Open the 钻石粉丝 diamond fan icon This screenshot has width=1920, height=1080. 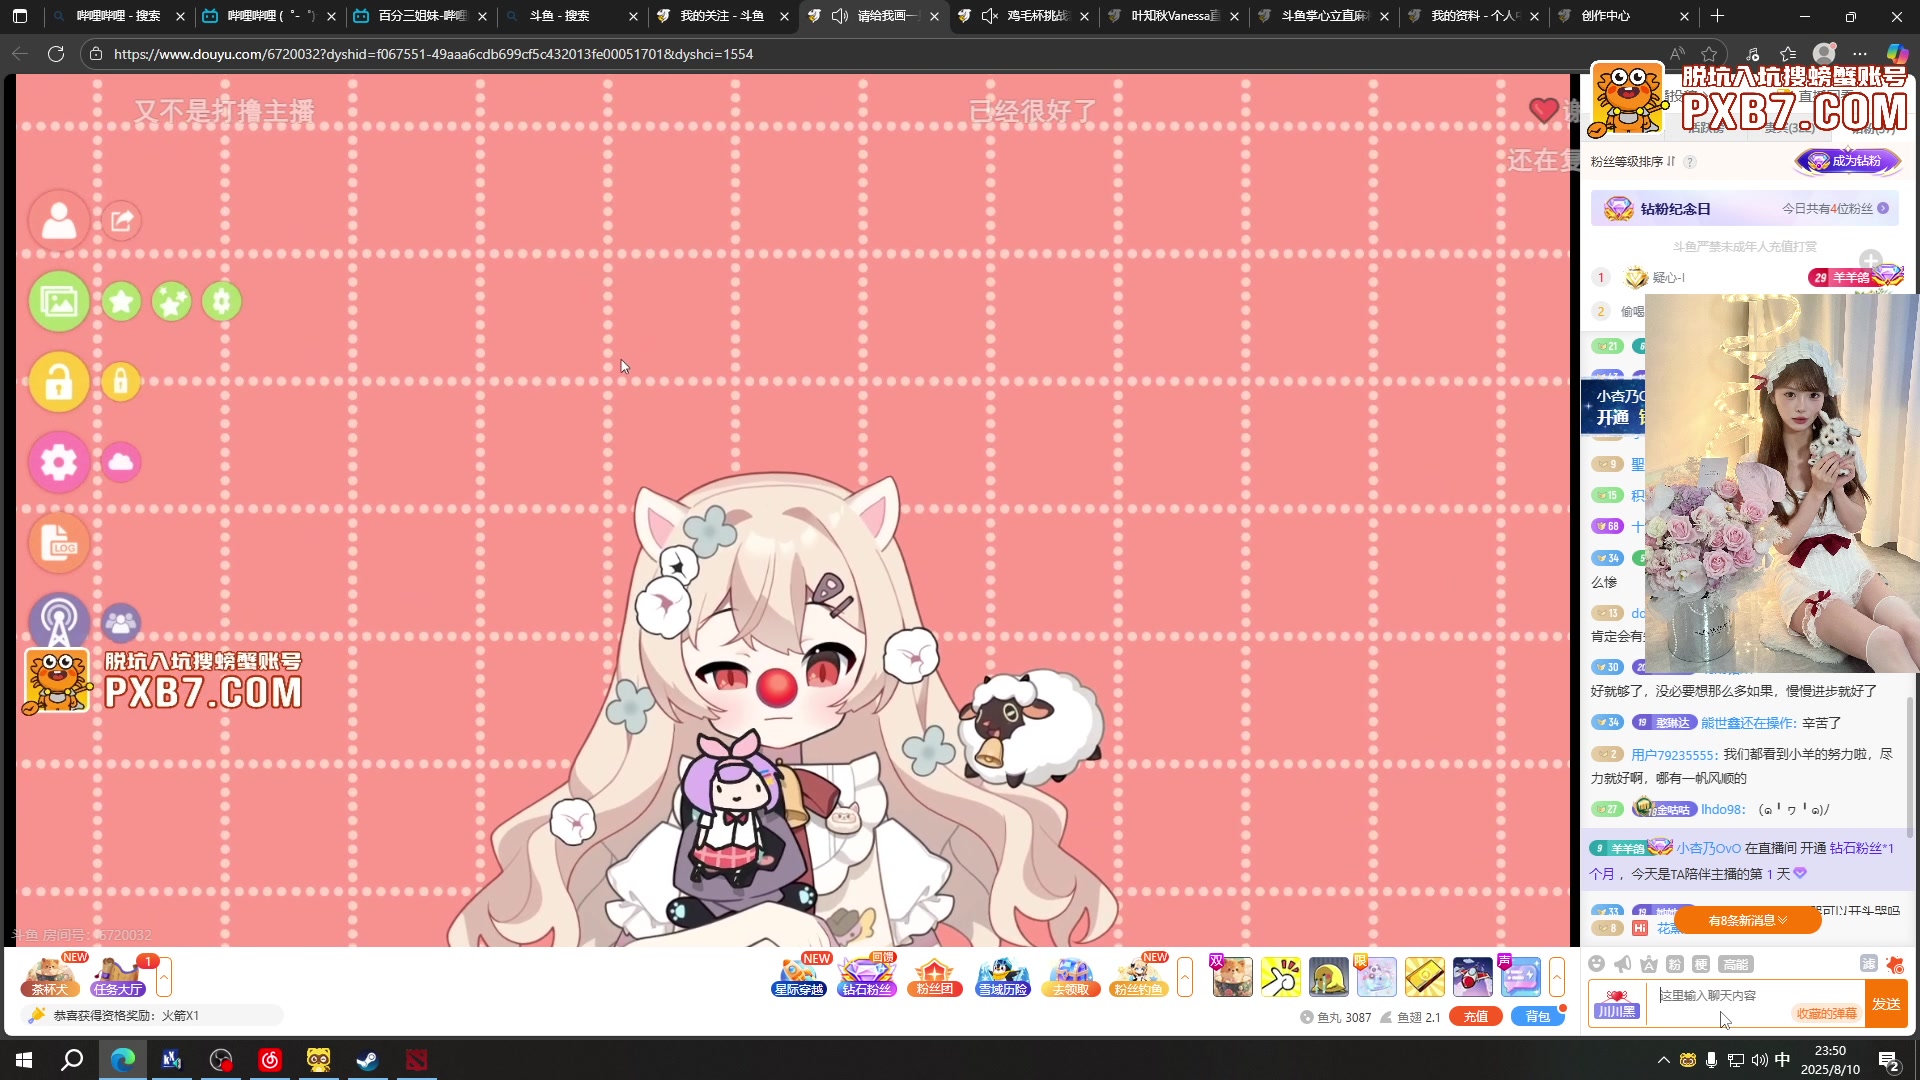coord(867,977)
